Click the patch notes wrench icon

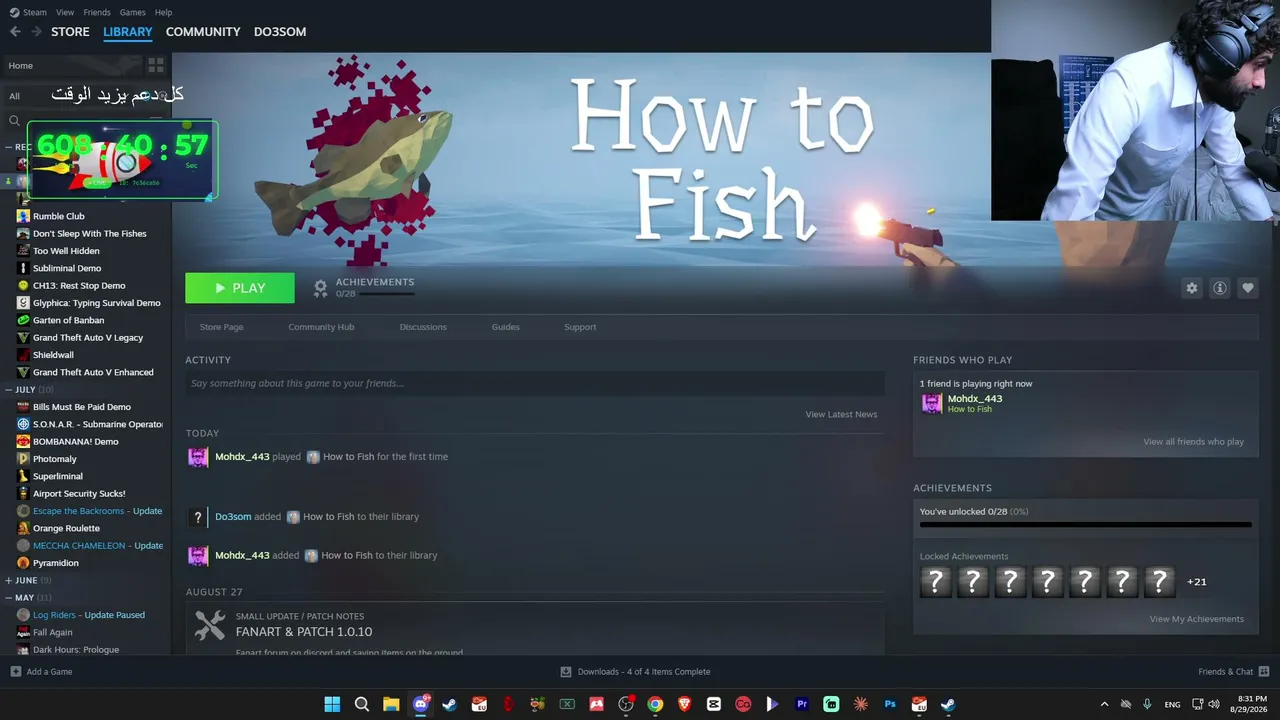[210, 625]
